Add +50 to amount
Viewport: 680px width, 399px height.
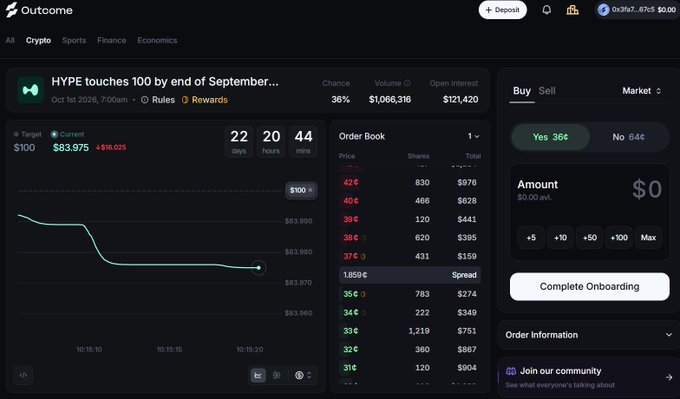[x=589, y=238]
